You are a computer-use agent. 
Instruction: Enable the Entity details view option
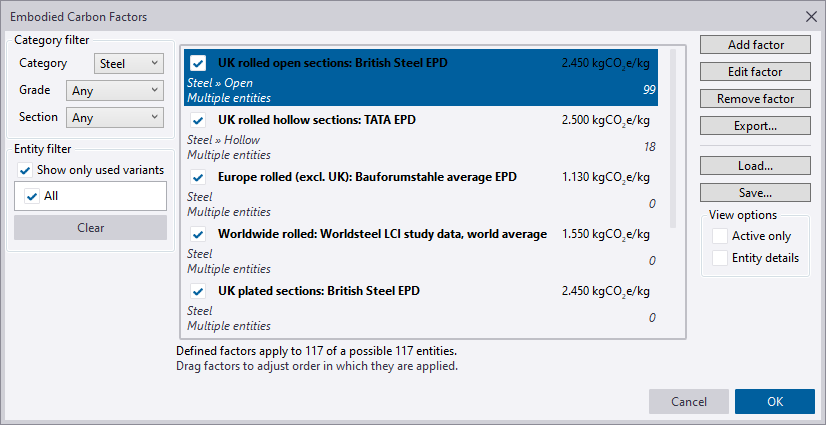720,258
